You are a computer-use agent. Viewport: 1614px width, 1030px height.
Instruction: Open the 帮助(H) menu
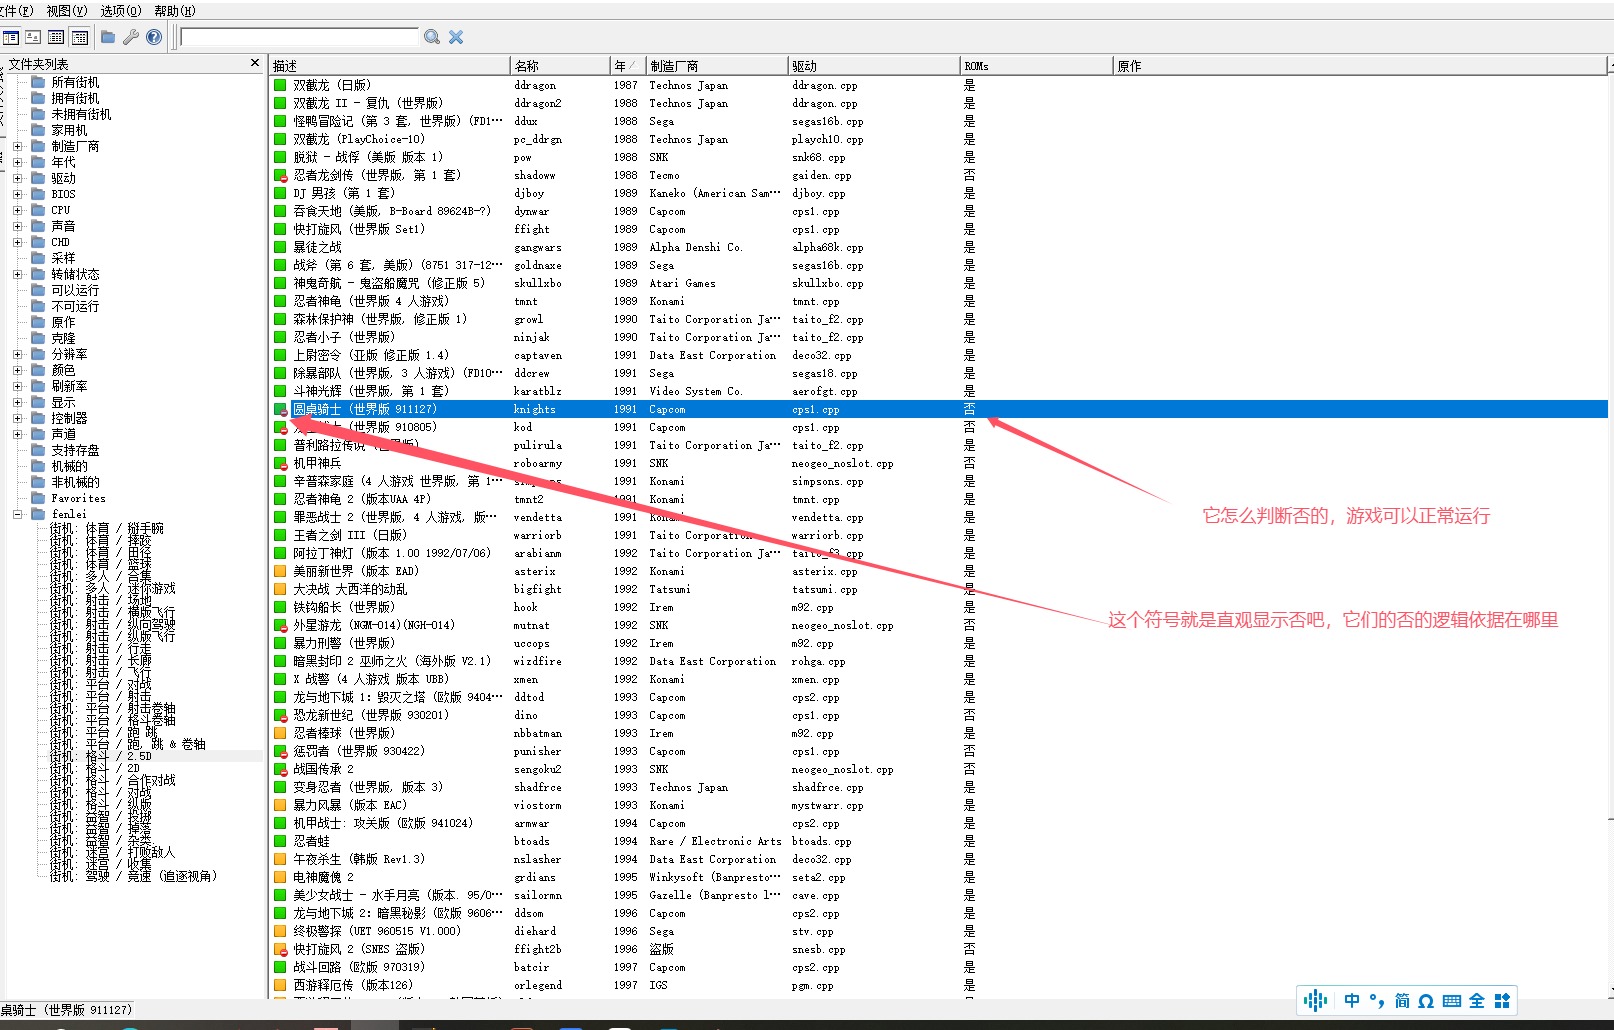pyautogui.click(x=175, y=11)
